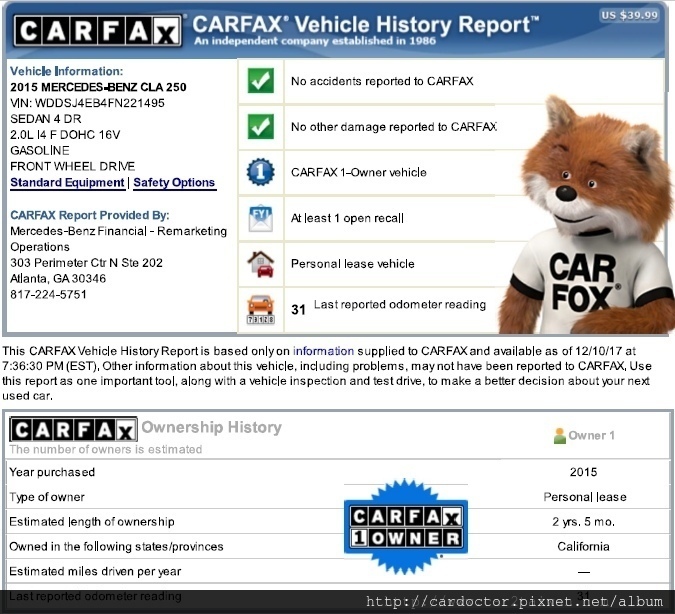Click the Car Fox mascot image
The image size is (675, 614).
pos(588,215)
